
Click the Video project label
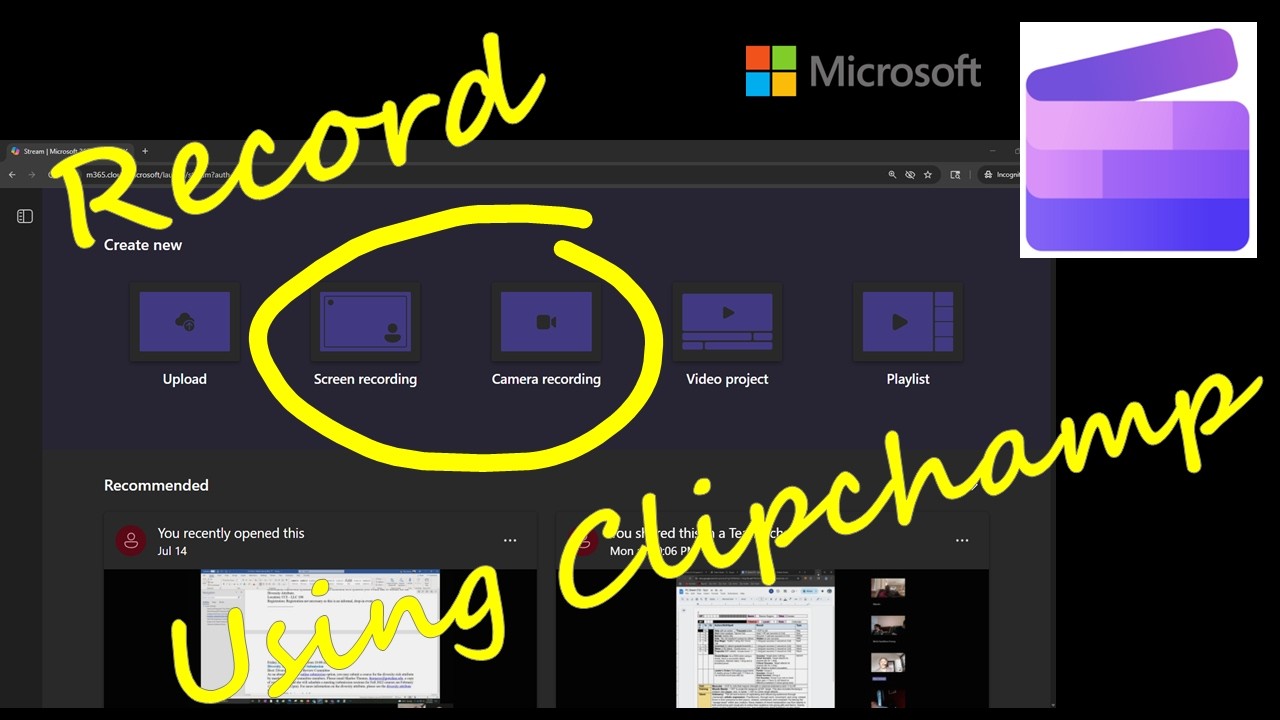click(727, 379)
